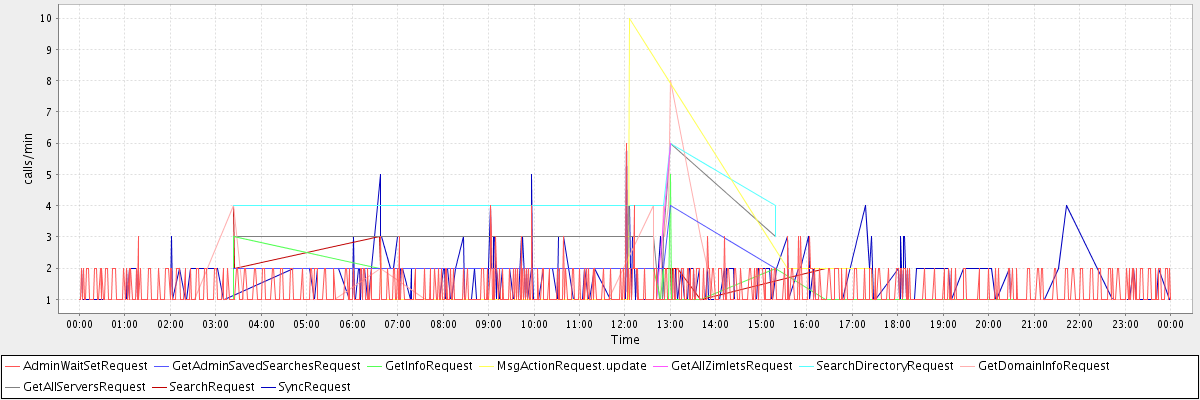Click the blue peak near 21:40
Screen dimensions: 1200x400
click(x=1067, y=205)
